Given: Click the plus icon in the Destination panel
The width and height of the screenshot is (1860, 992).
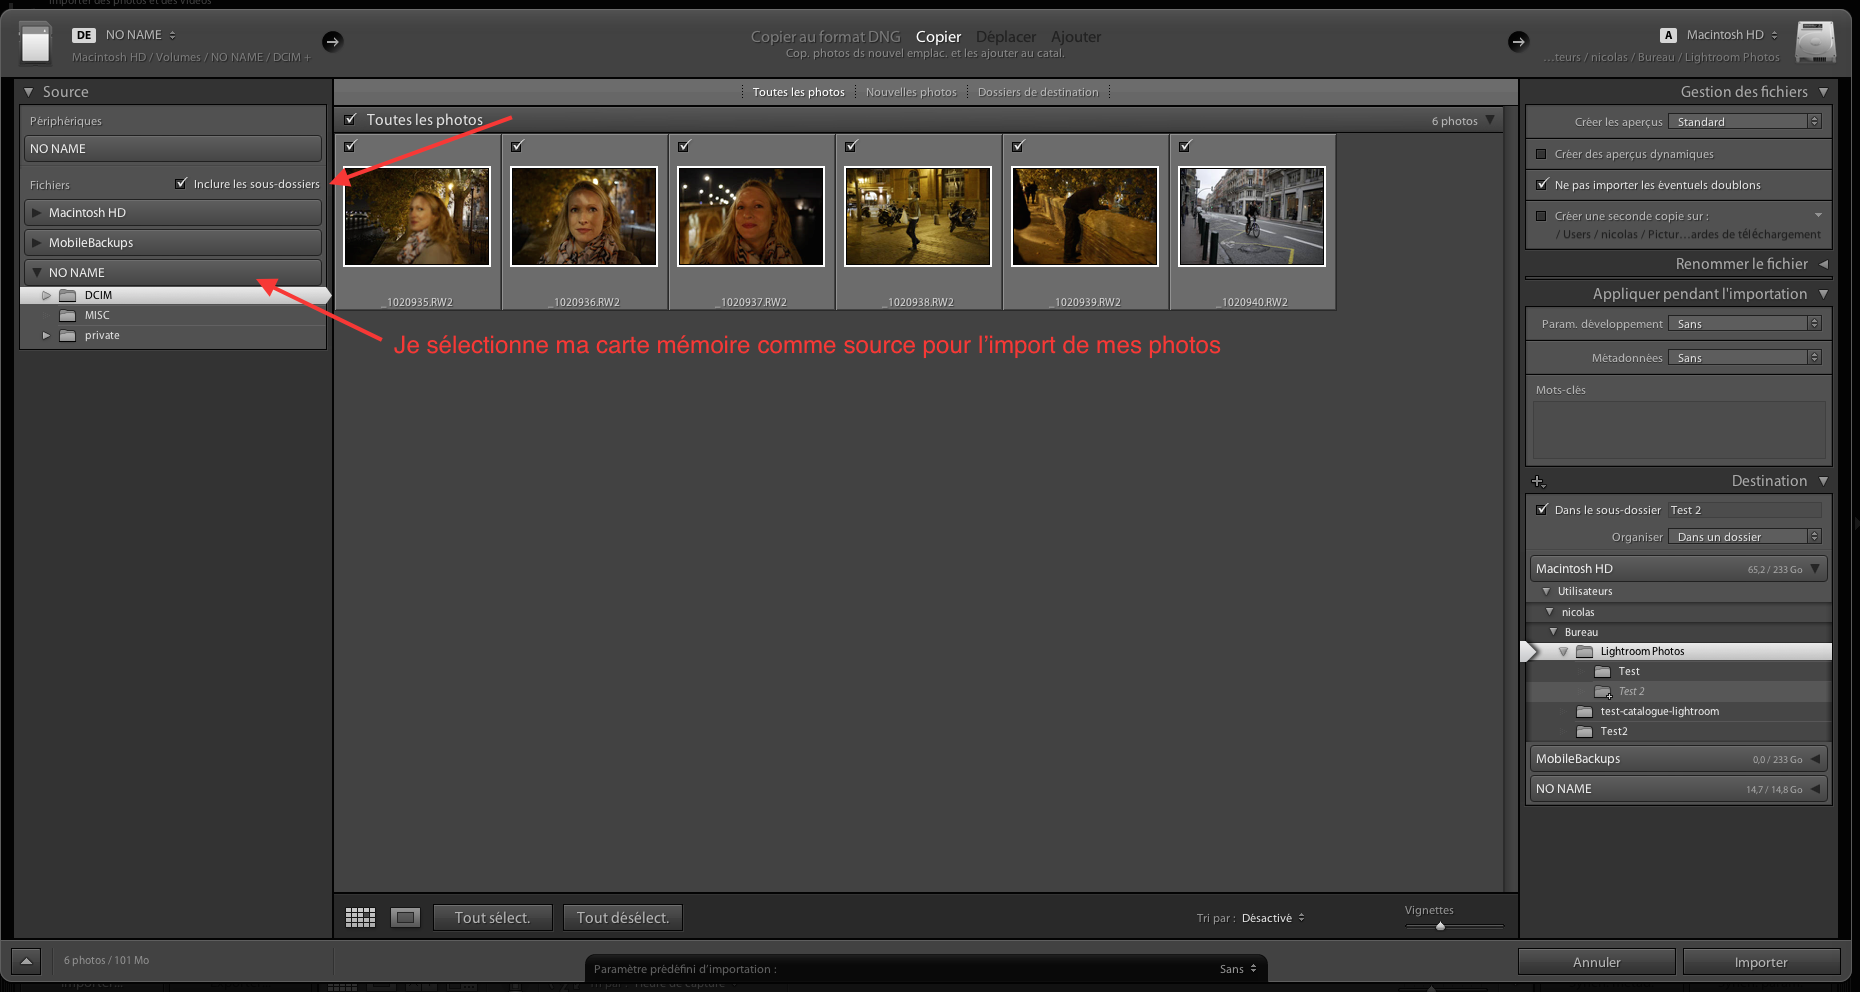Looking at the screenshot, I should click(1538, 481).
